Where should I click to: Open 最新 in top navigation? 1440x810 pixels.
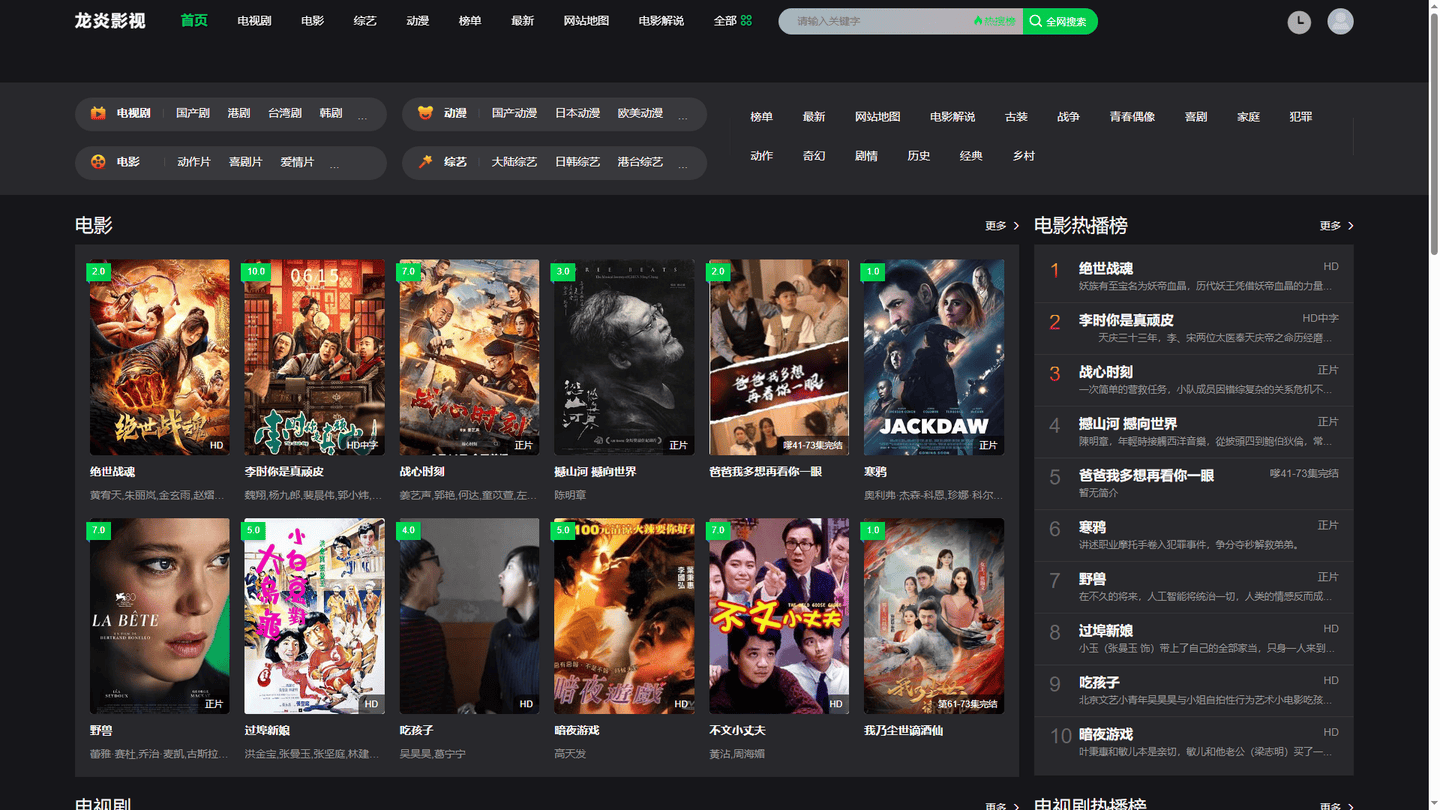click(x=522, y=21)
